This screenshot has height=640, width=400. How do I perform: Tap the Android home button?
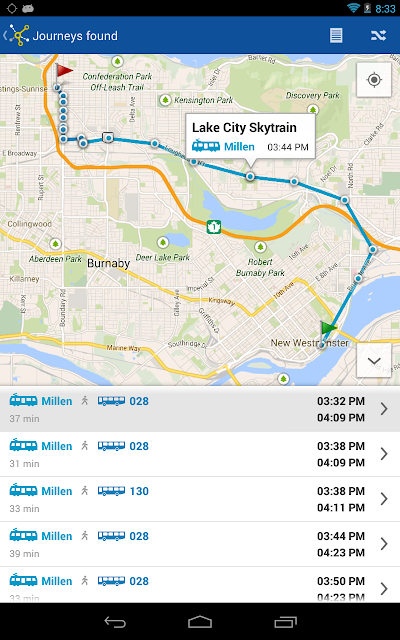(200, 622)
